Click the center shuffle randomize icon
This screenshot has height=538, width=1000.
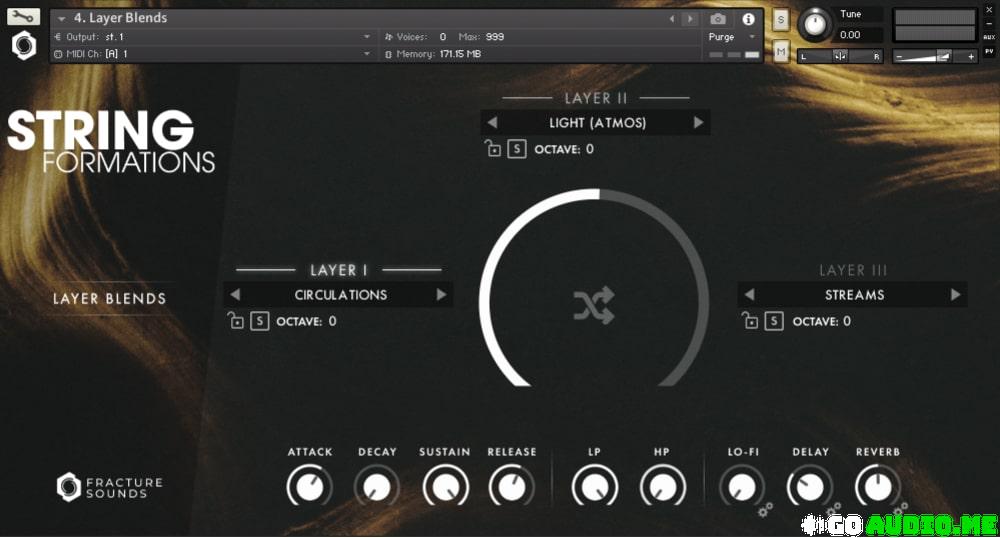(x=594, y=305)
